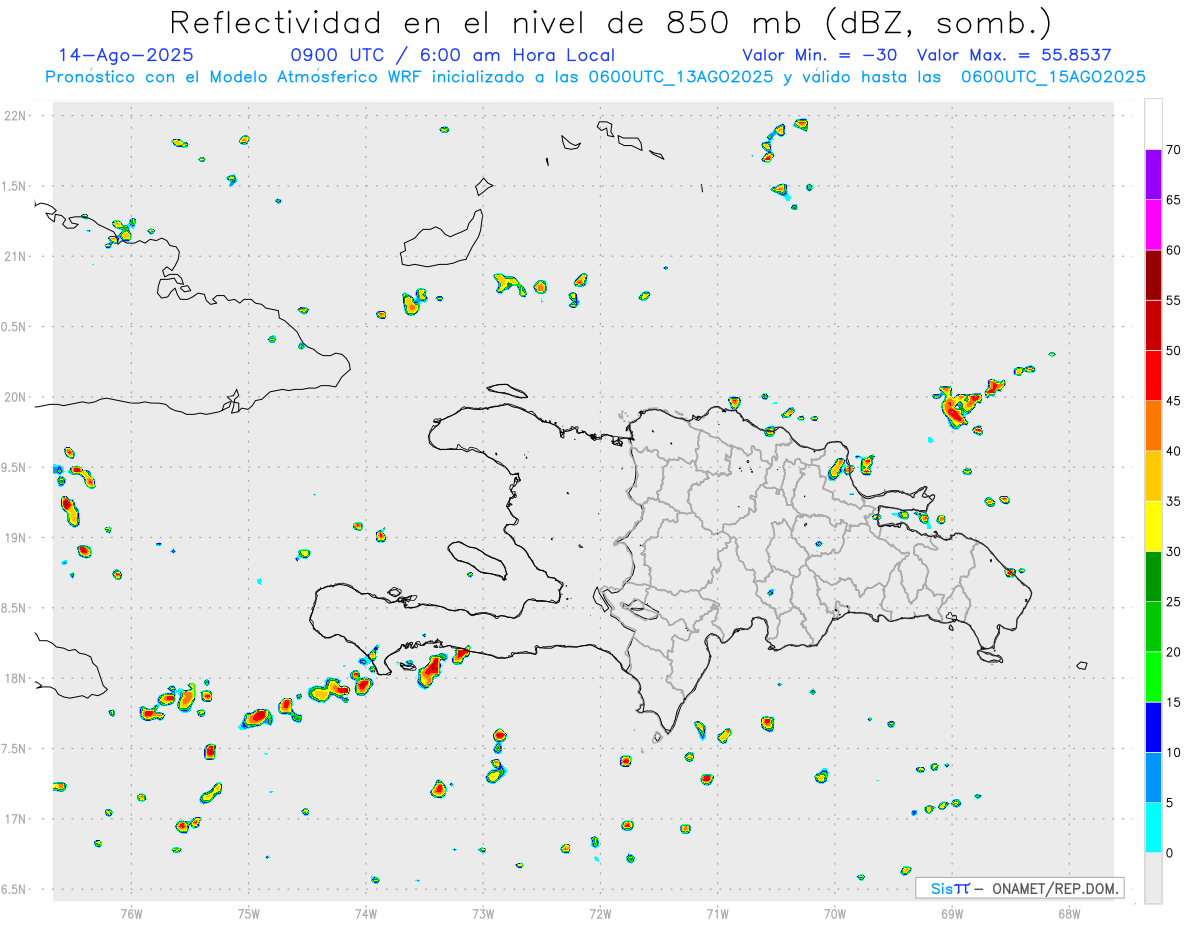This screenshot has width=1200, height=927.
Task: Click the colorbar value '55'
Action: pos(1174,300)
